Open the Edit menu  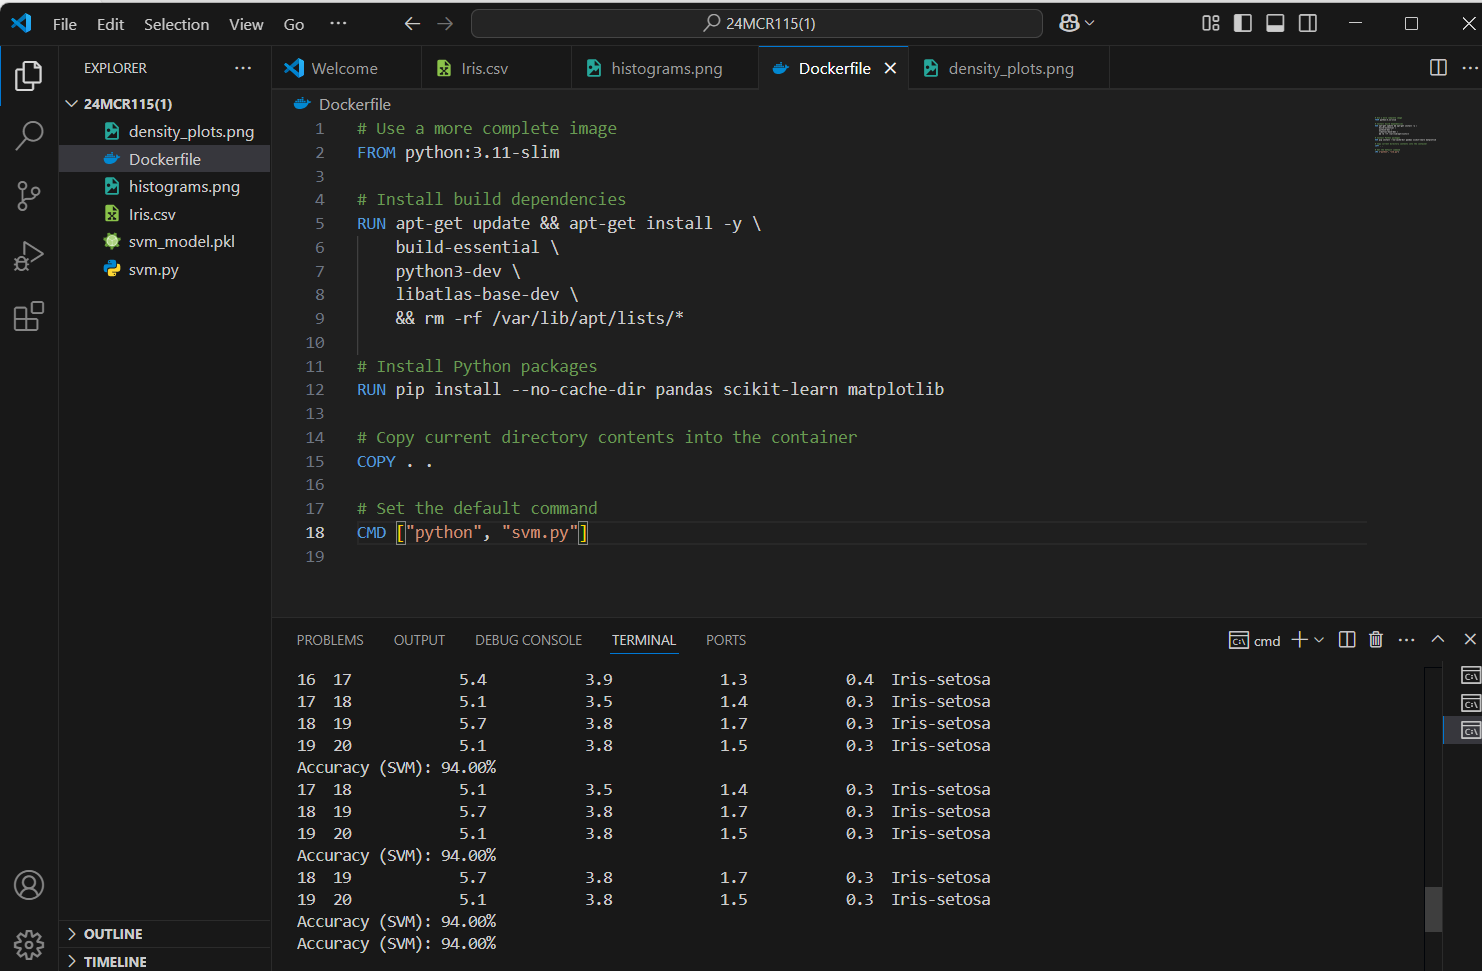(x=110, y=24)
